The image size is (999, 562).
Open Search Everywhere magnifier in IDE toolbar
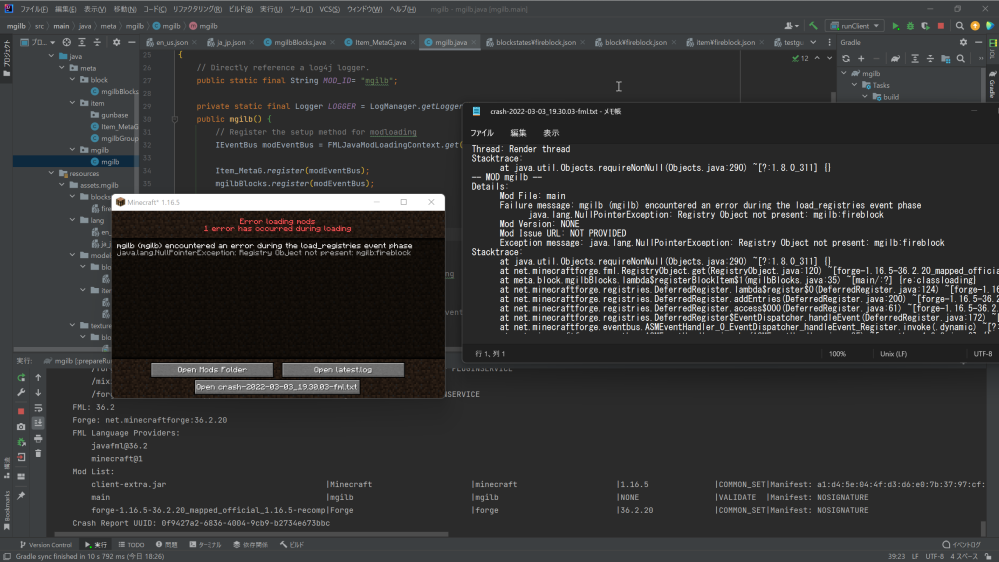point(959,26)
